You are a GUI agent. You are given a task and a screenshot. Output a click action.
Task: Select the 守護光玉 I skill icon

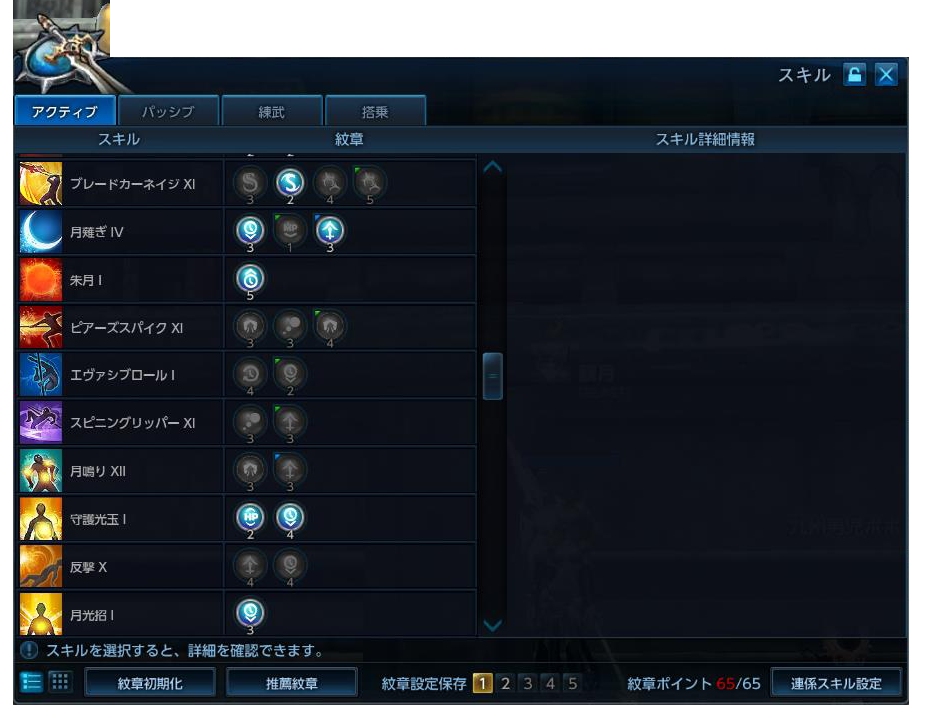coord(40,519)
